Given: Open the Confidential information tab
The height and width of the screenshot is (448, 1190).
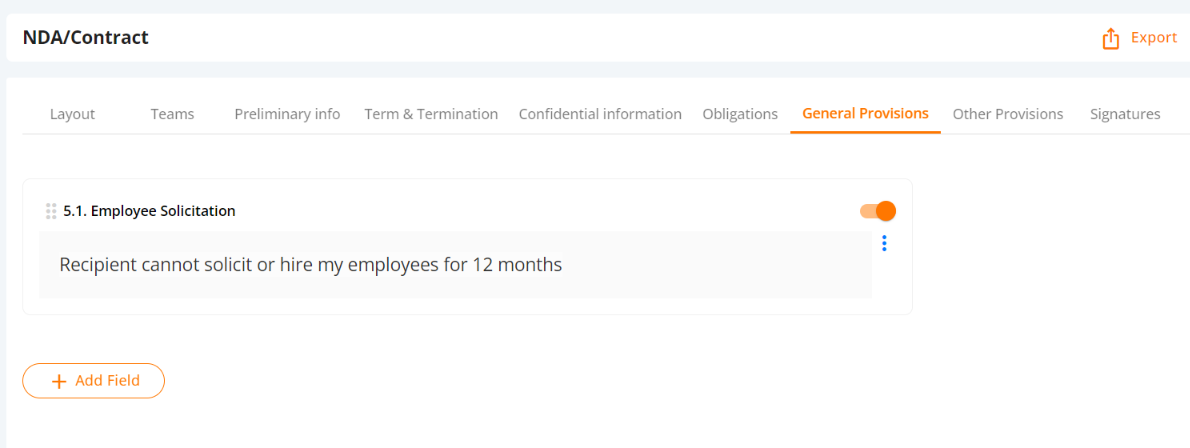Looking at the screenshot, I should (x=600, y=115).
